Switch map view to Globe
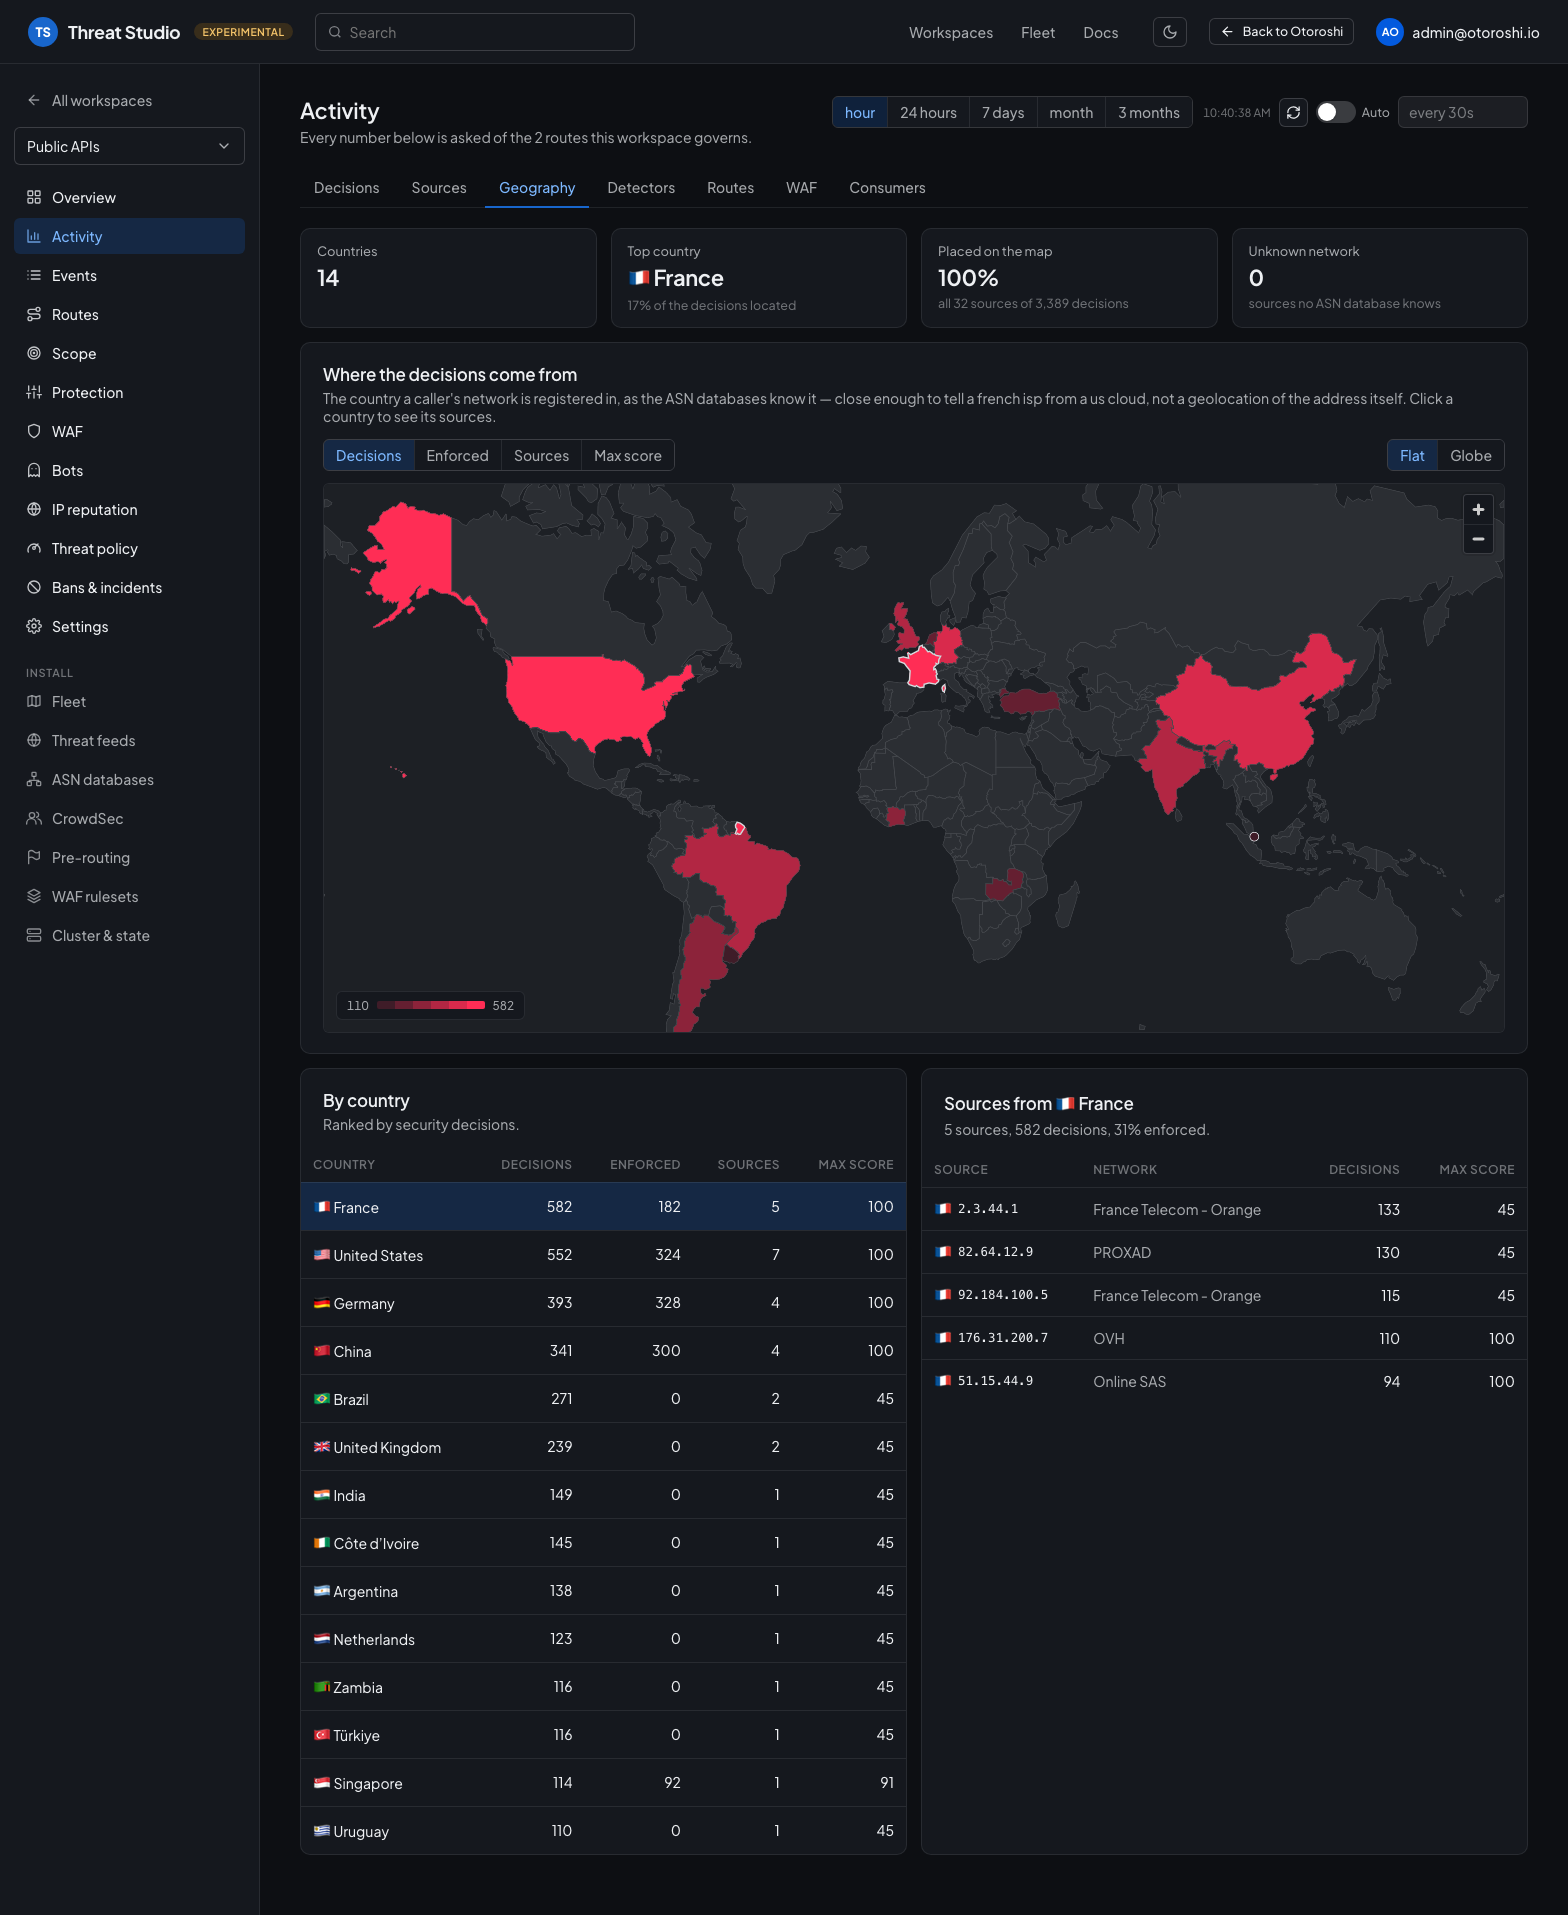1568x1915 pixels. [x=1470, y=456]
